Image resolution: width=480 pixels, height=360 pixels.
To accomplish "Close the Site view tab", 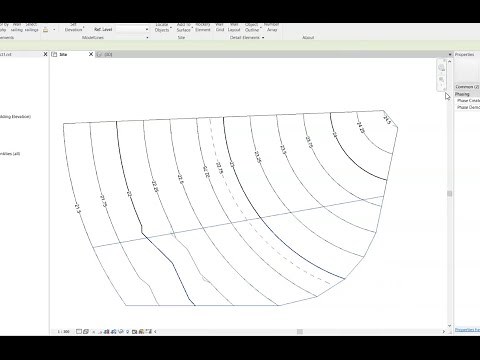I will point(91,54).
